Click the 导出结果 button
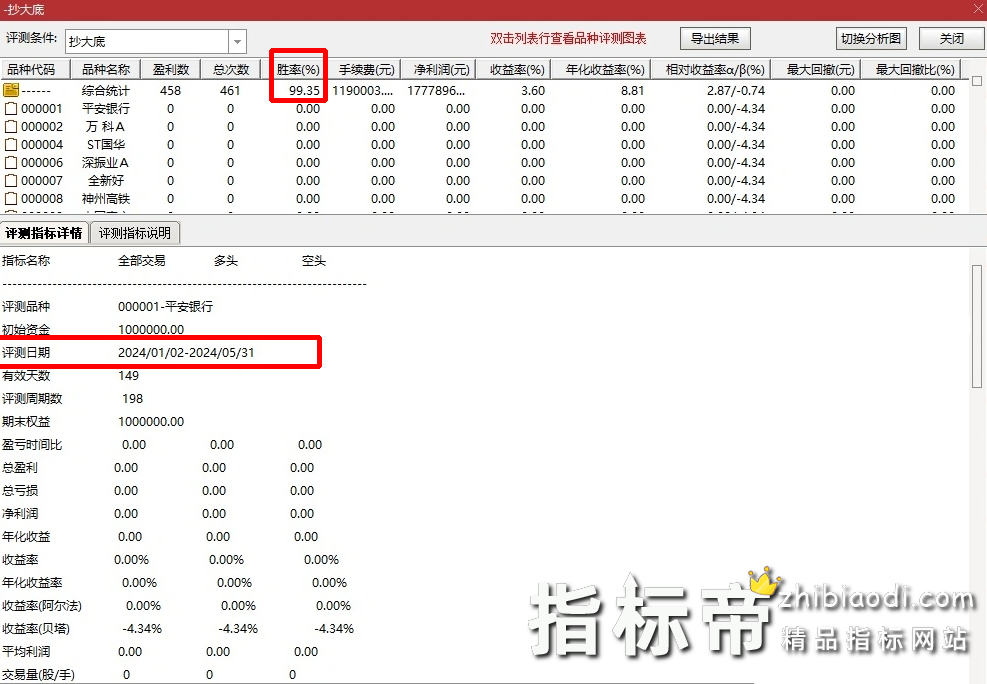987x684 pixels. (715, 38)
